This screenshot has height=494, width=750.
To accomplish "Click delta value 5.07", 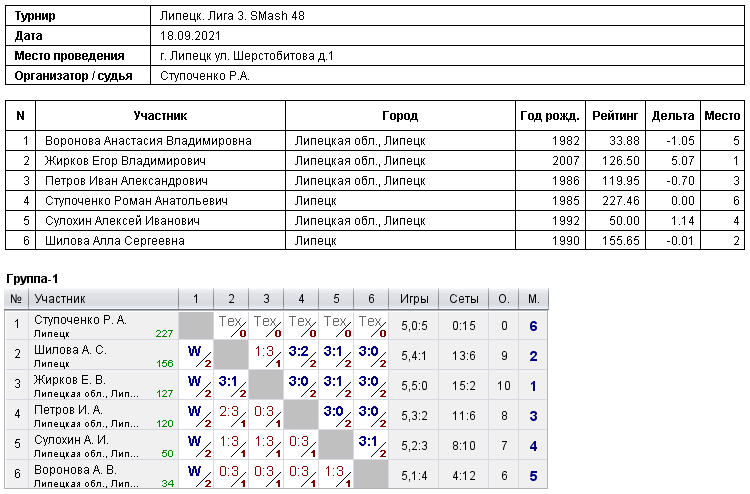I will coord(682,161).
